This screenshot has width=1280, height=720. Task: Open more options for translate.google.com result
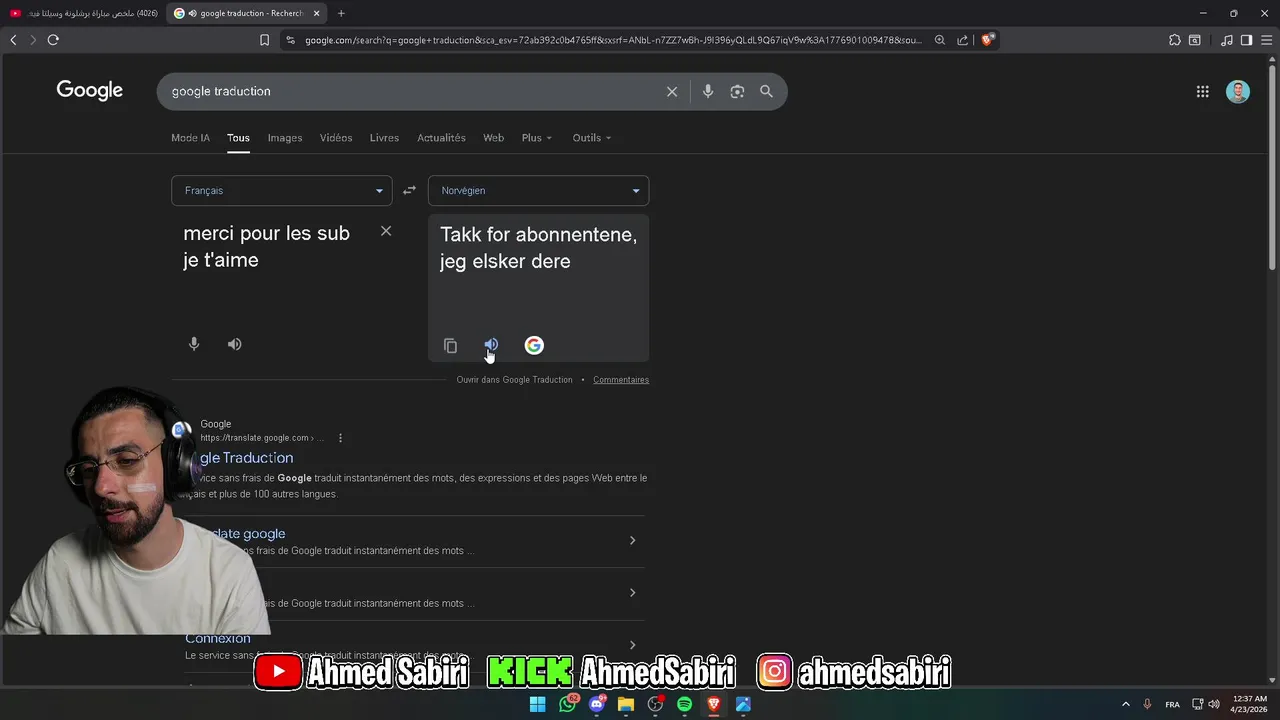[340, 438]
